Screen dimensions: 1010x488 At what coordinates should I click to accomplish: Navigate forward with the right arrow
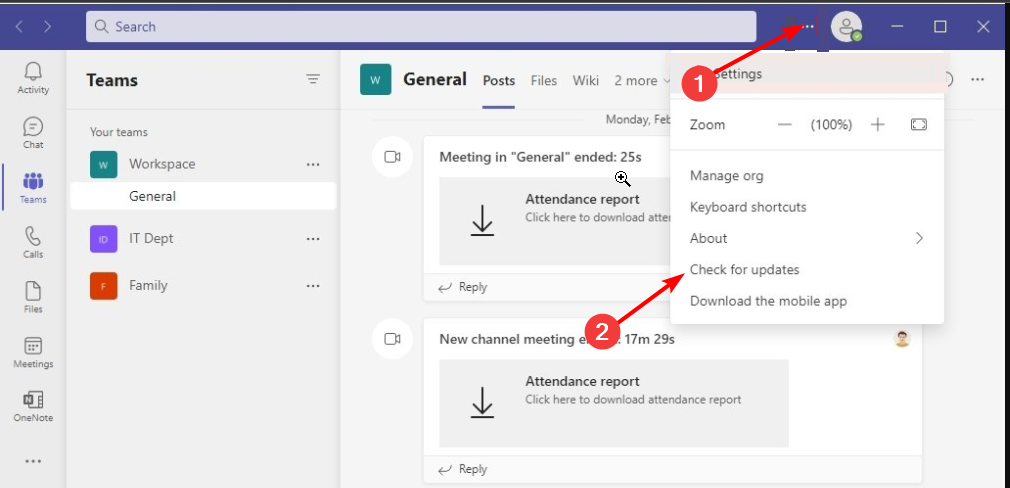coord(48,26)
